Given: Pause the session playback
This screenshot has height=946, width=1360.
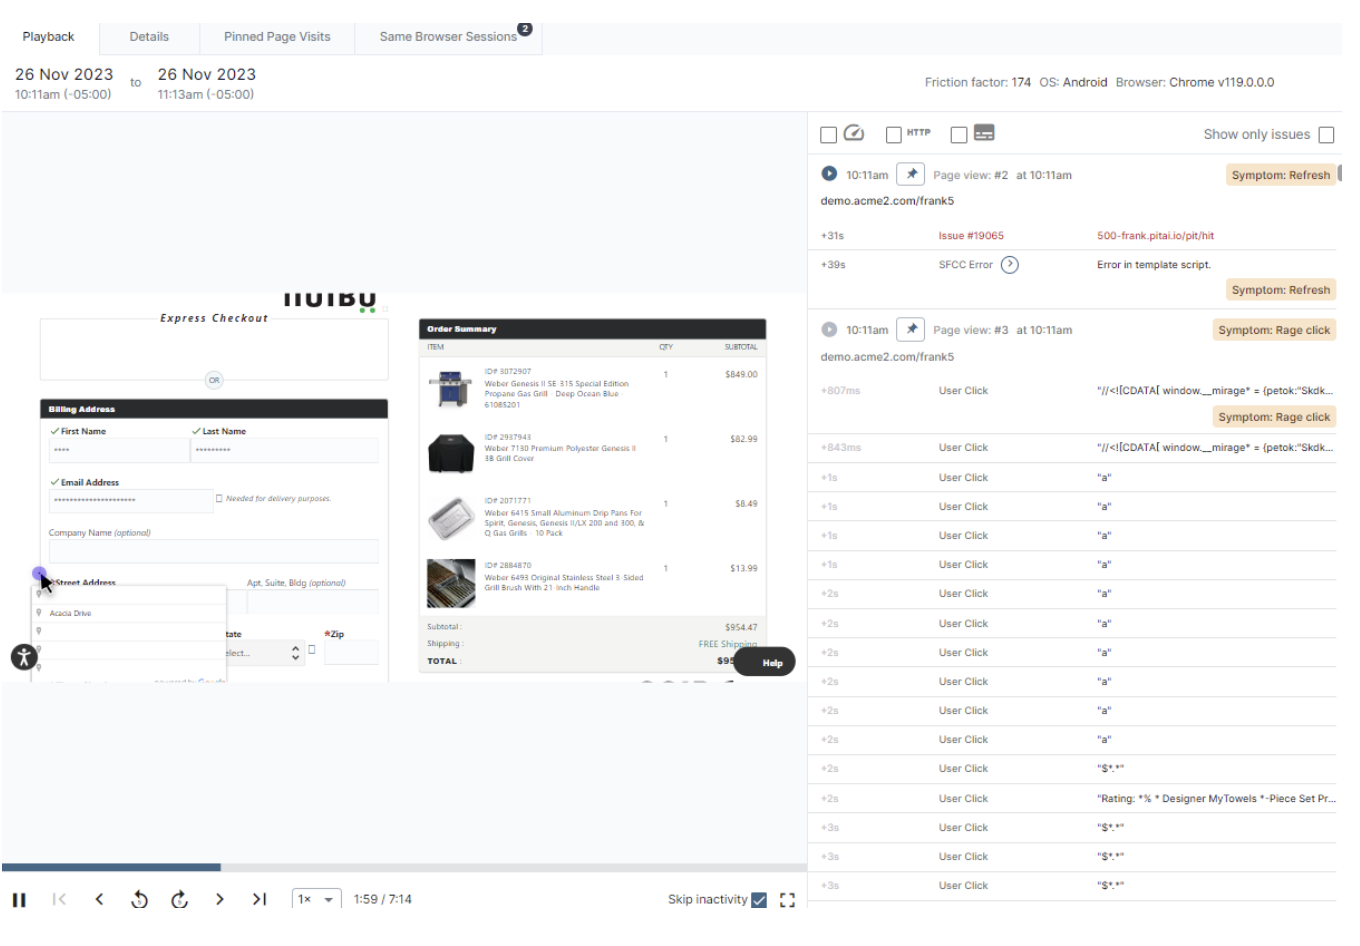Looking at the screenshot, I should (x=19, y=899).
